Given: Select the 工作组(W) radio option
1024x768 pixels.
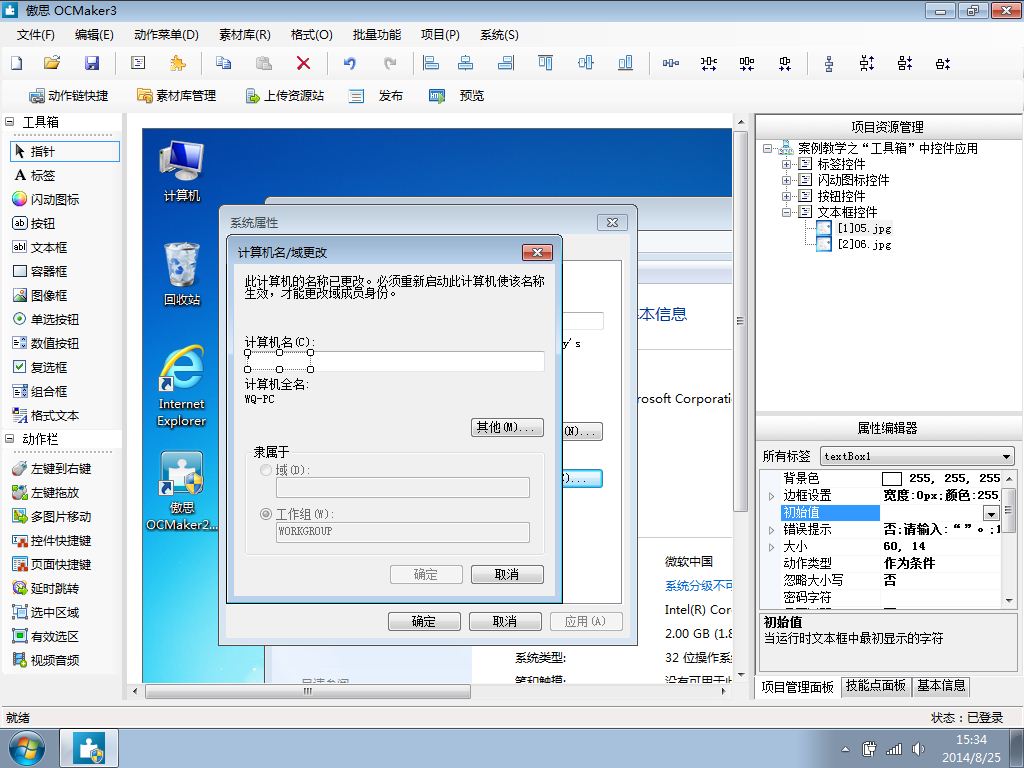Looking at the screenshot, I should pyautogui.click(x=266, y=514).
